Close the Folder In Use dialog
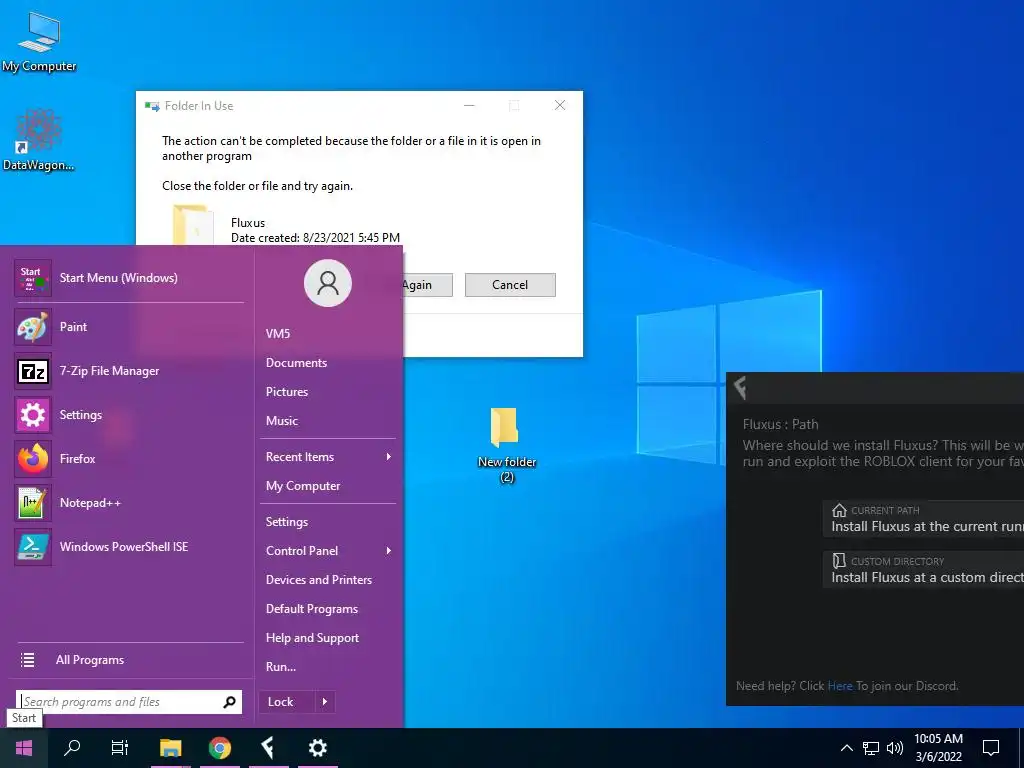 pos(560,105)
